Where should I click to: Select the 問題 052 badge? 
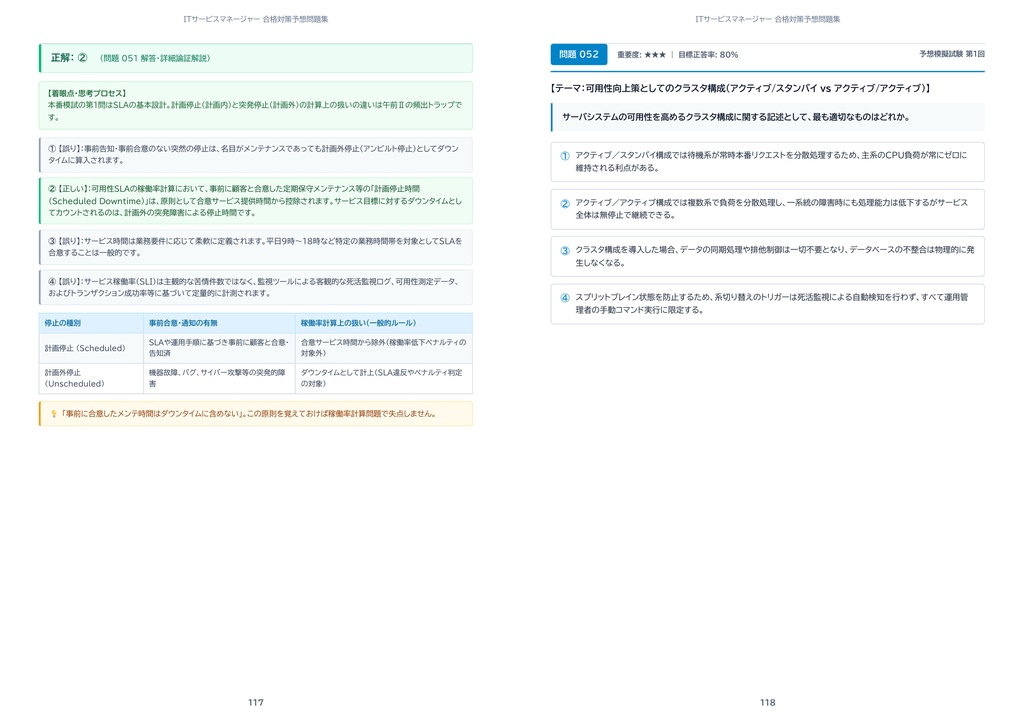(x=579, y=55)
